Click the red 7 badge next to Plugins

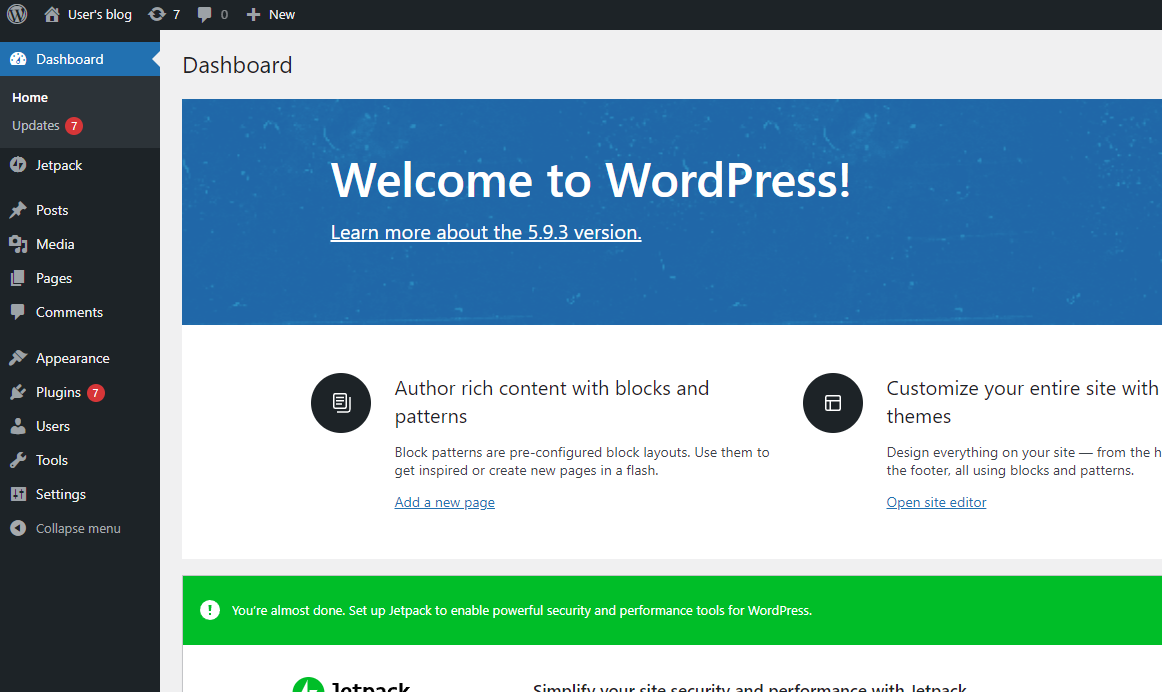[96, 393]
